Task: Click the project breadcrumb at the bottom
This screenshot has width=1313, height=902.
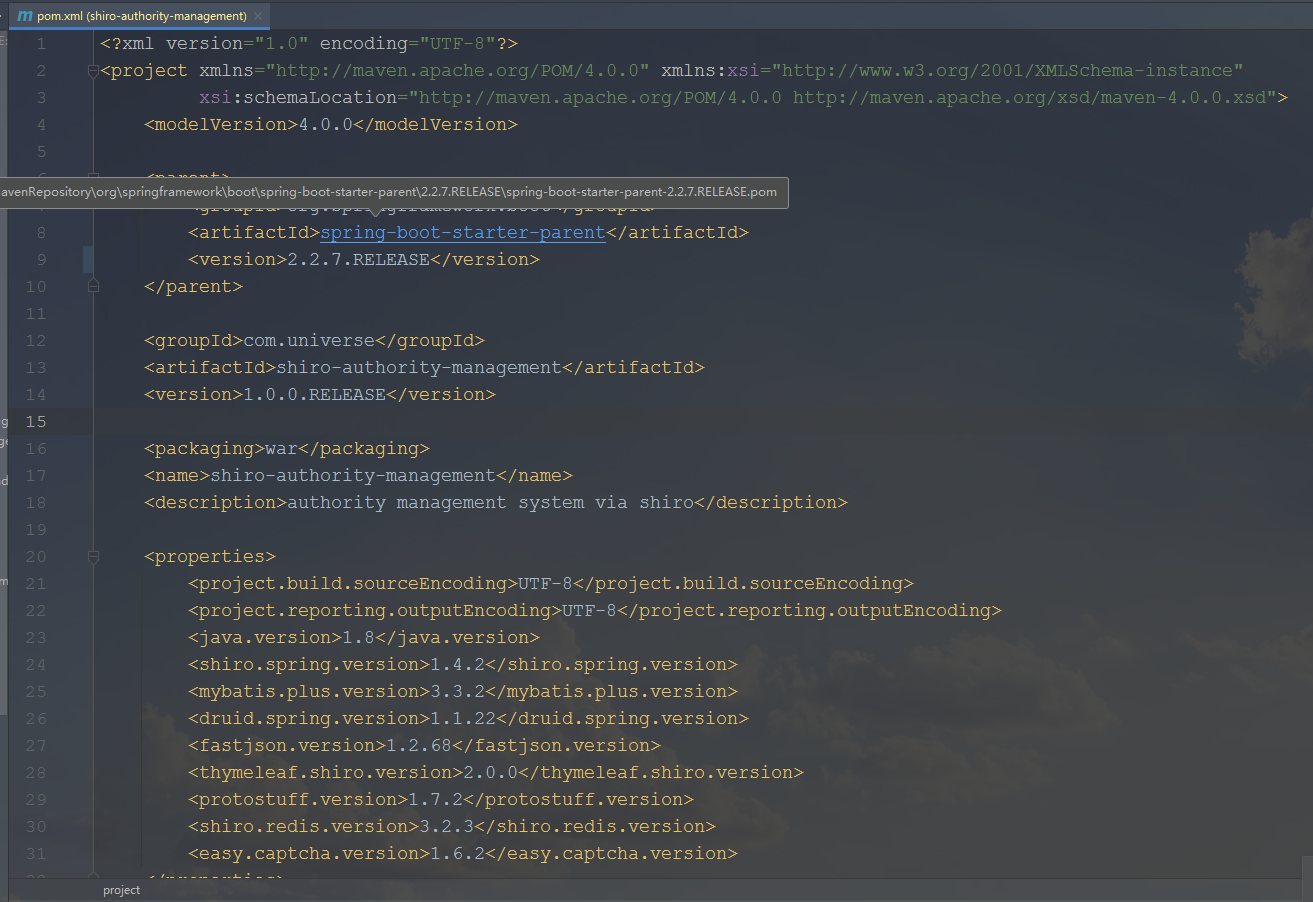Action: [x=121, y=889]
